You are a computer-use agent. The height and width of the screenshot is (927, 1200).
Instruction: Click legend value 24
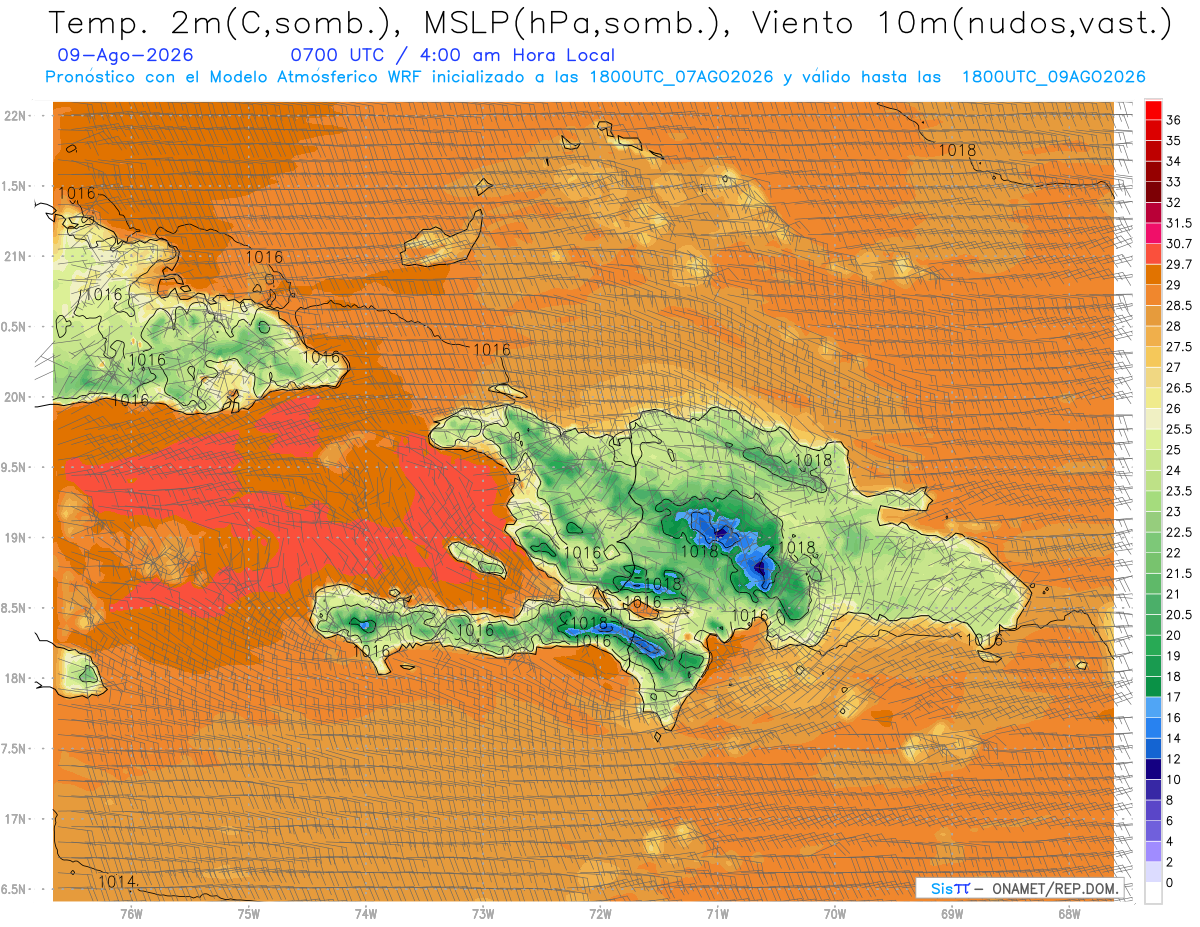(1173, 470)
